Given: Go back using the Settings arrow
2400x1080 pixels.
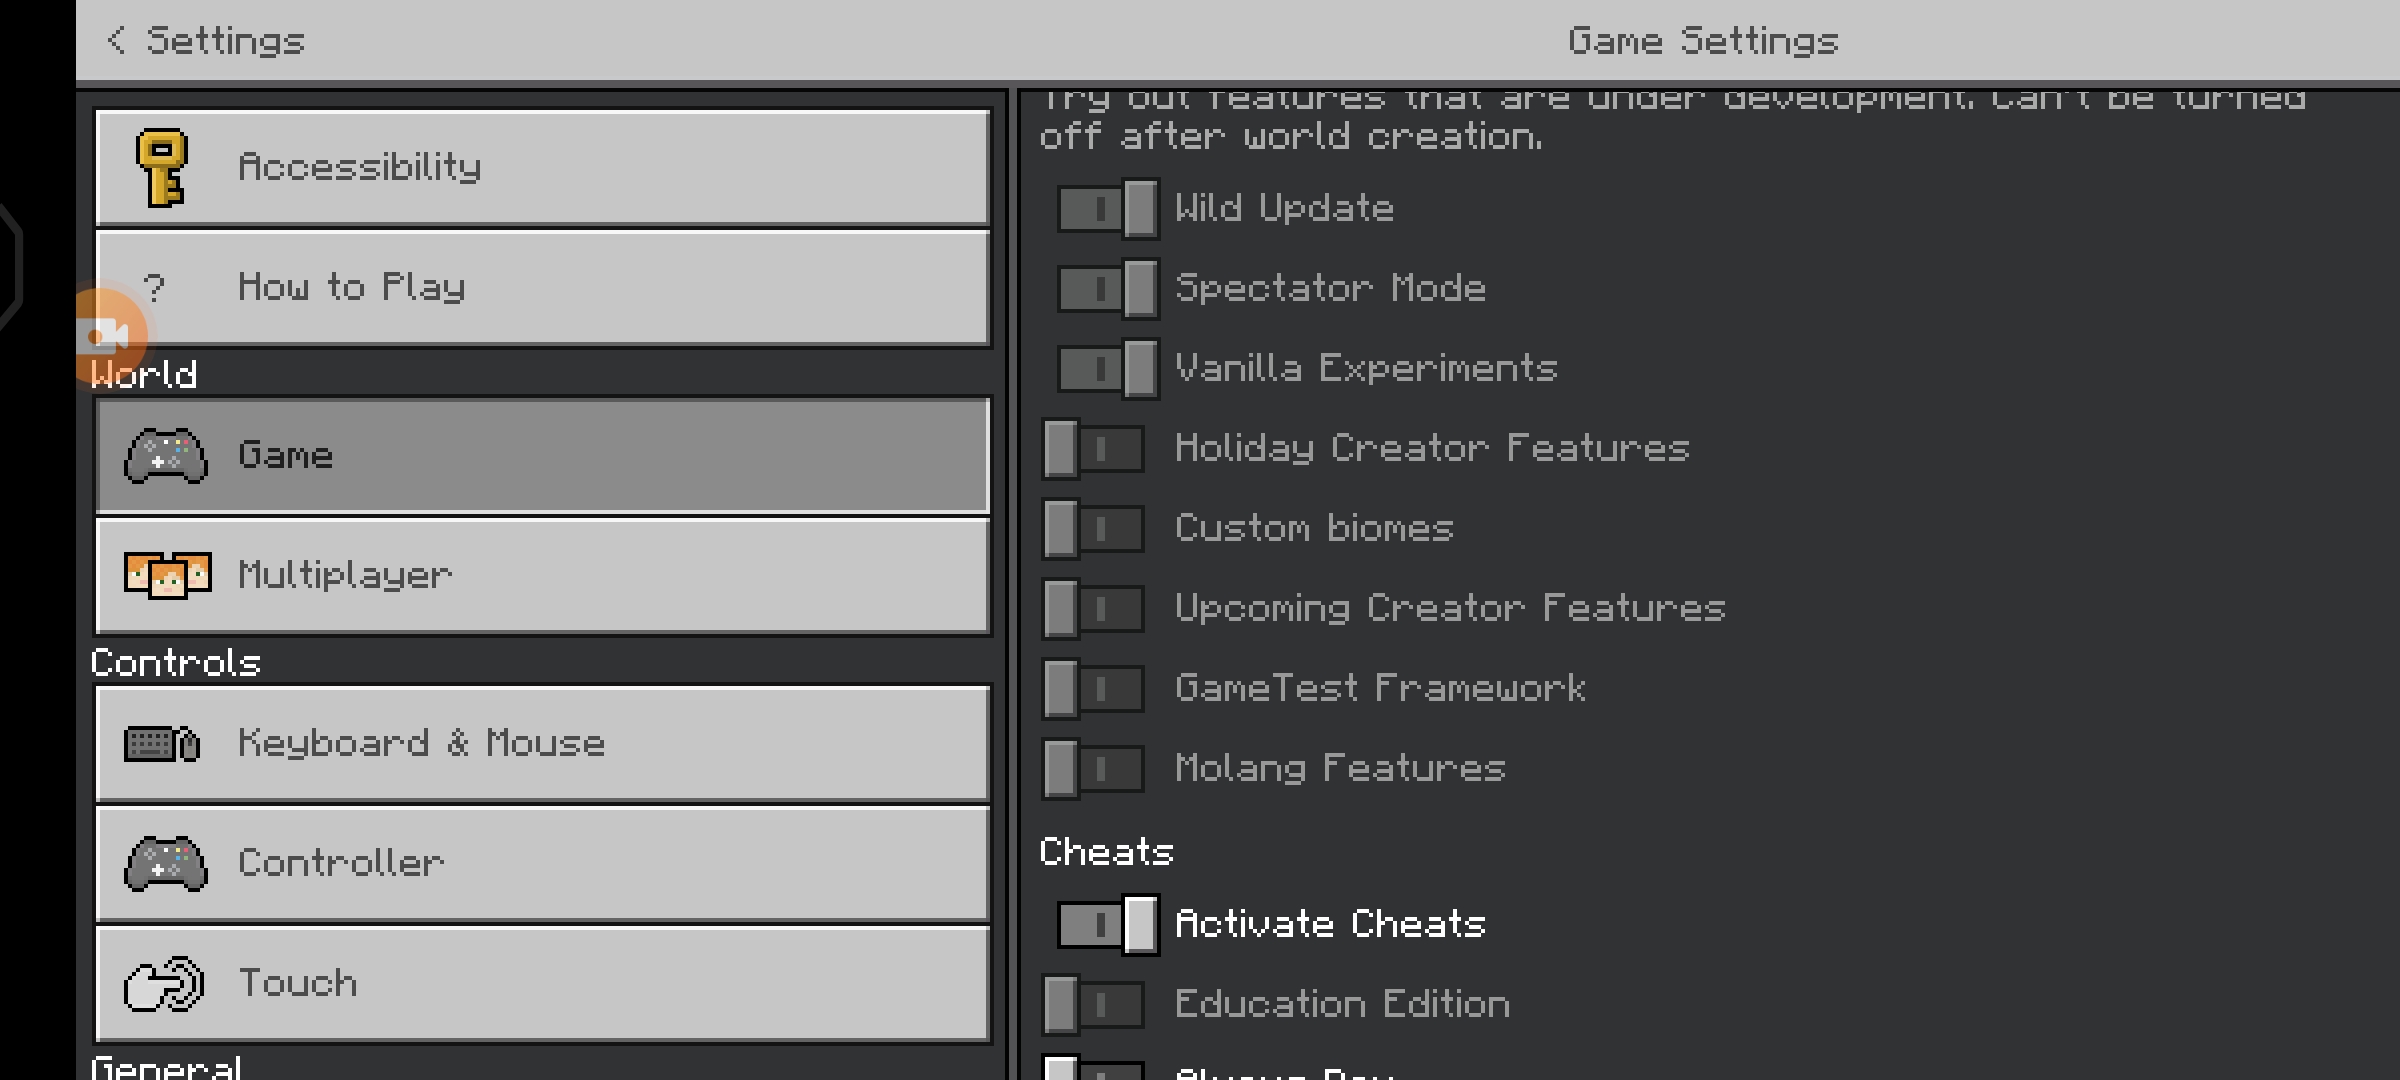Looking at the screenshot, I should [x=116, y=41].
